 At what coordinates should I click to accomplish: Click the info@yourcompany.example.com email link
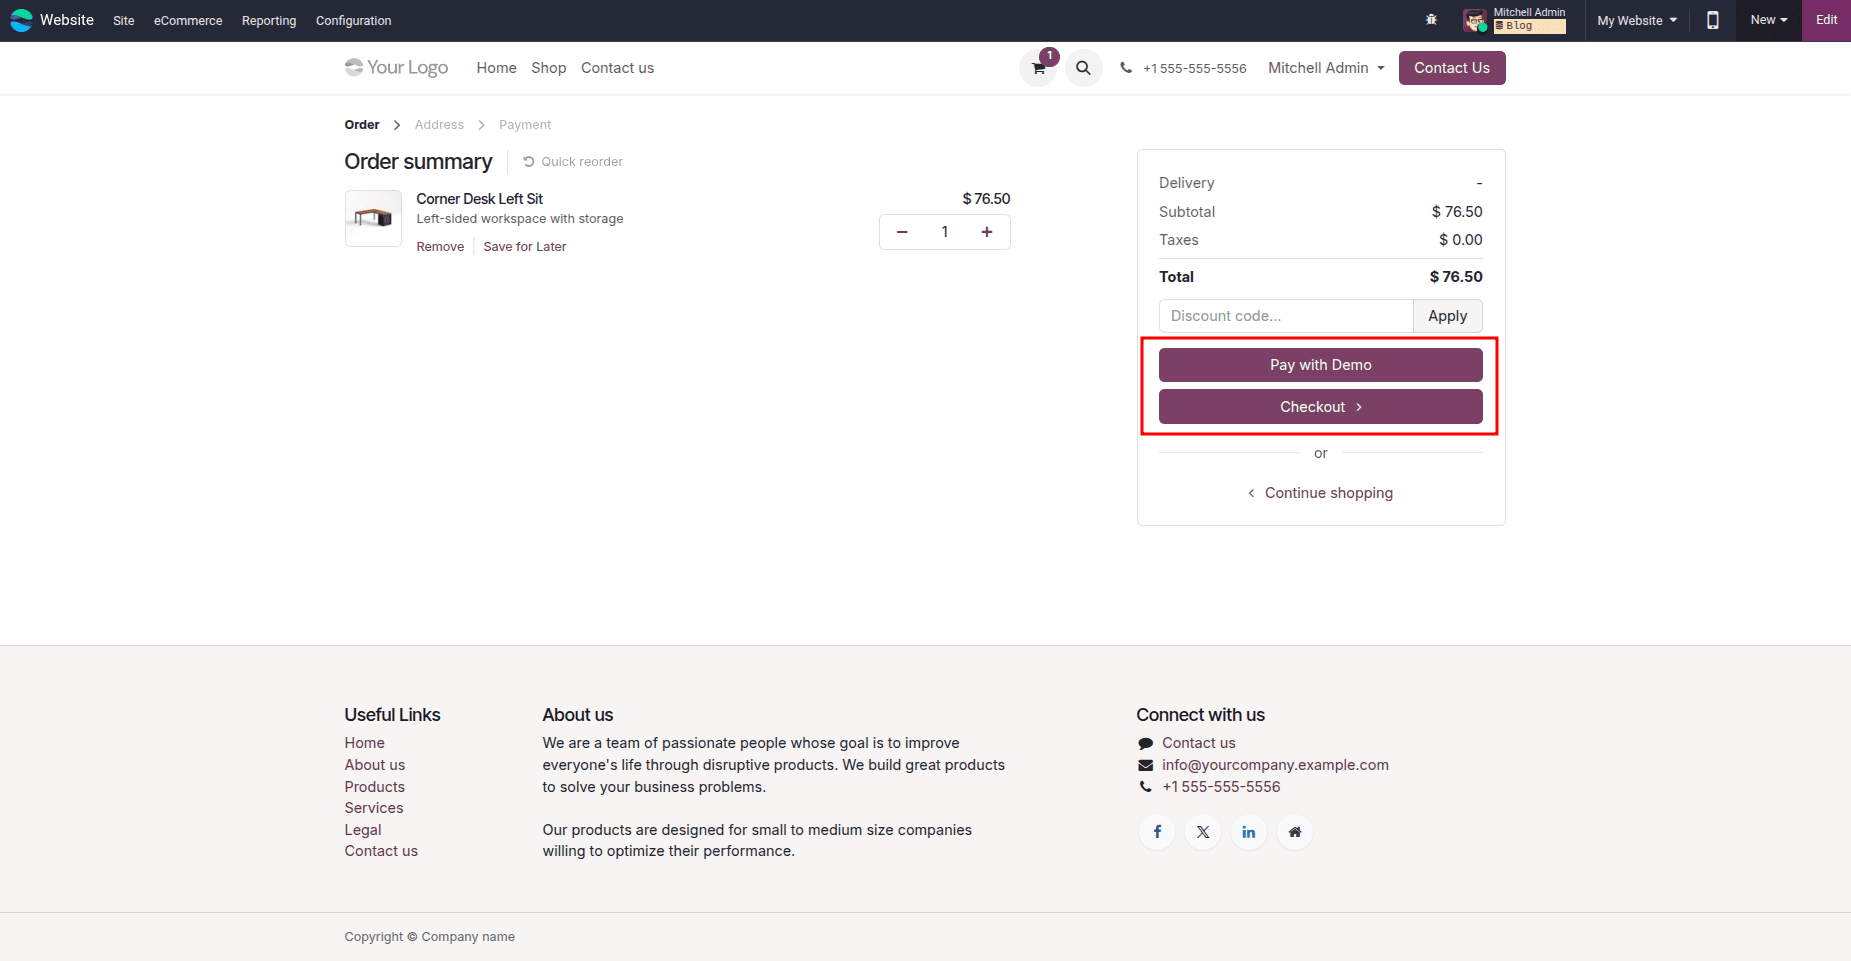click(x=1275, y=765)
